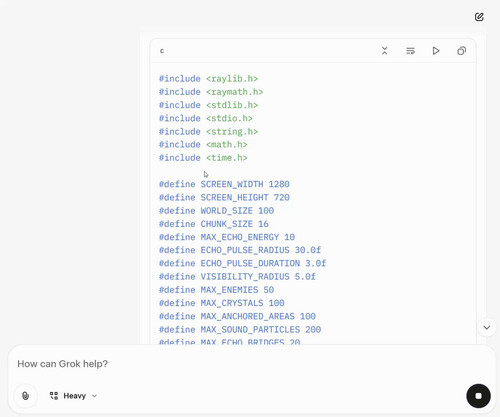Click the #include <time.h> line
The height and width of the screenshot is (417, 500).
(203, 158)
